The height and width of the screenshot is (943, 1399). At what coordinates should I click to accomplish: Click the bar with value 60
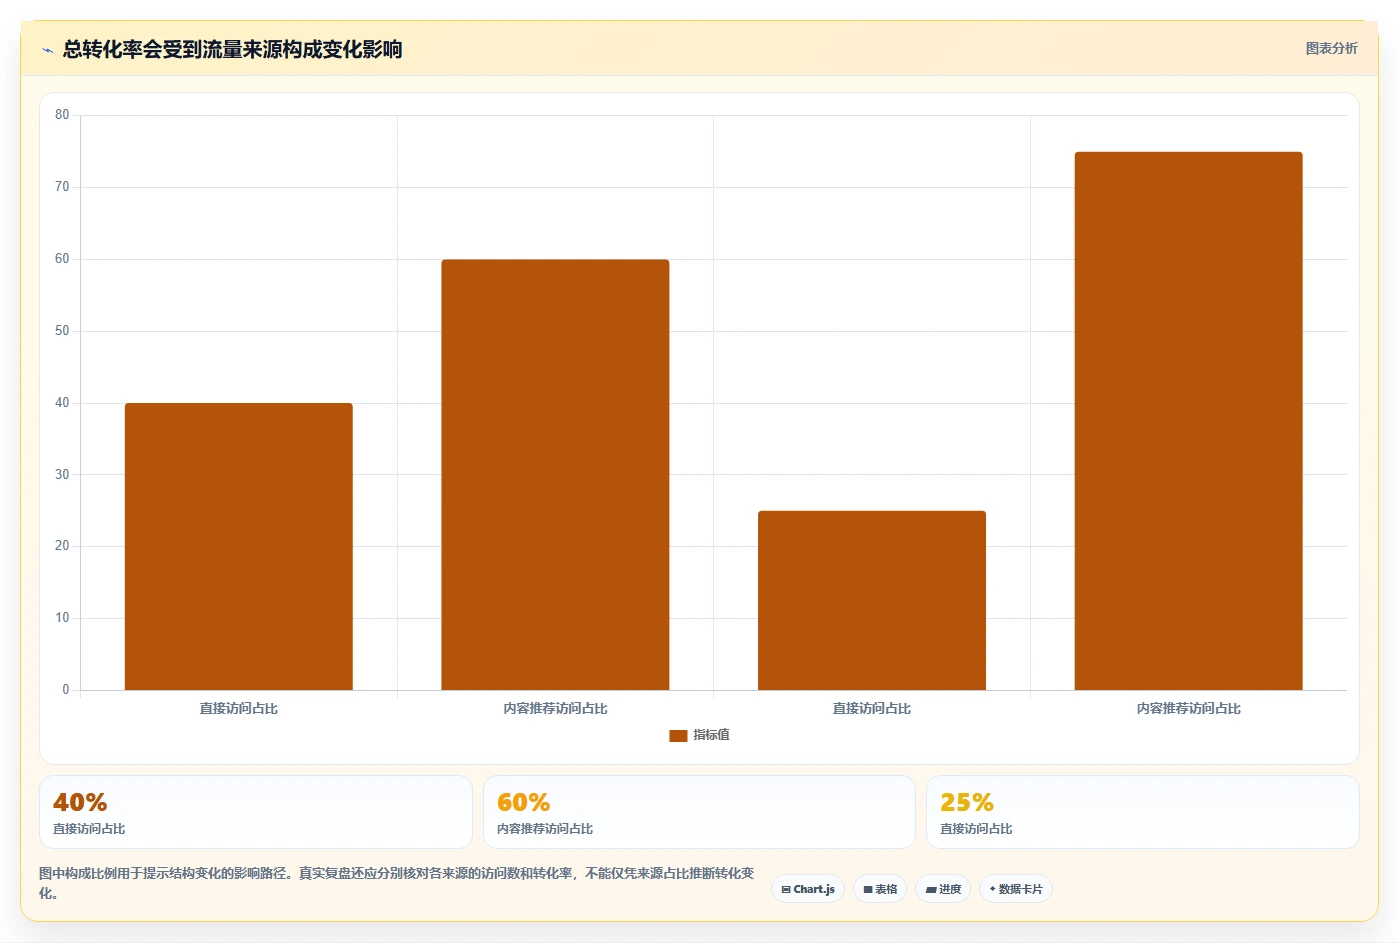point(555,475)
